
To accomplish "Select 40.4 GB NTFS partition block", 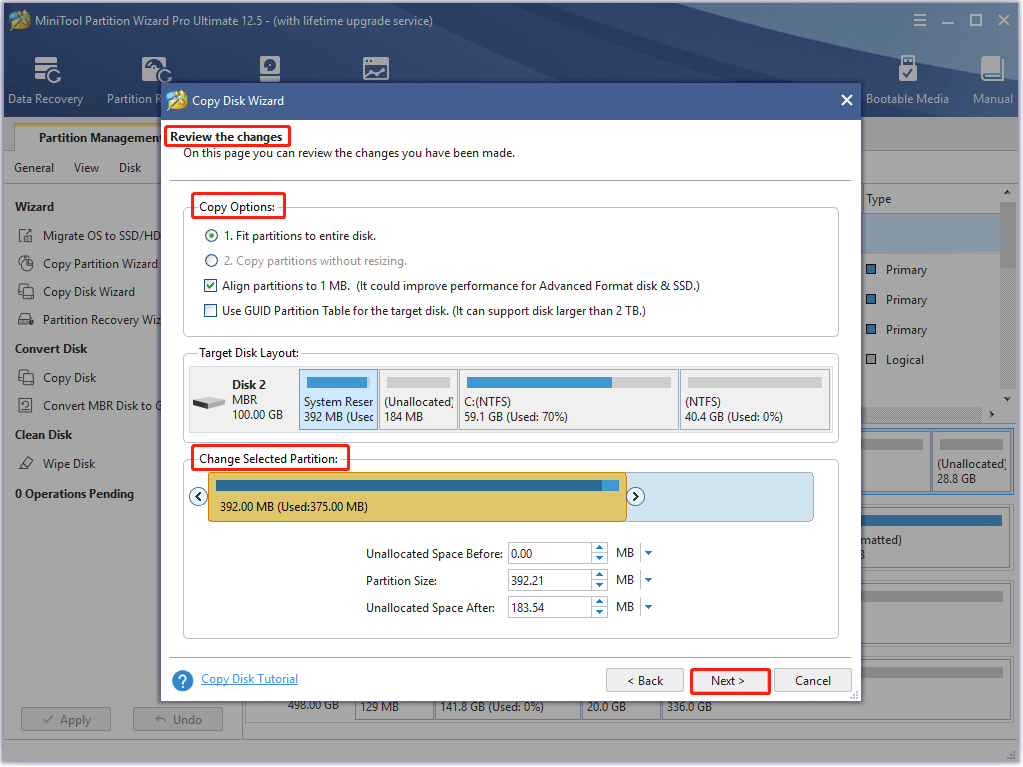I will point(755,399).
